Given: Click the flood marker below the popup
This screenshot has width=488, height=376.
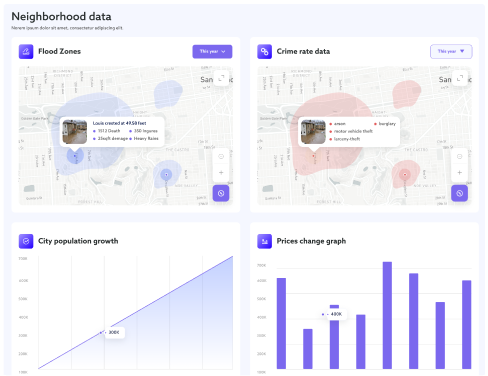Looking at the screenshot, I should click(x=75, y=156).
